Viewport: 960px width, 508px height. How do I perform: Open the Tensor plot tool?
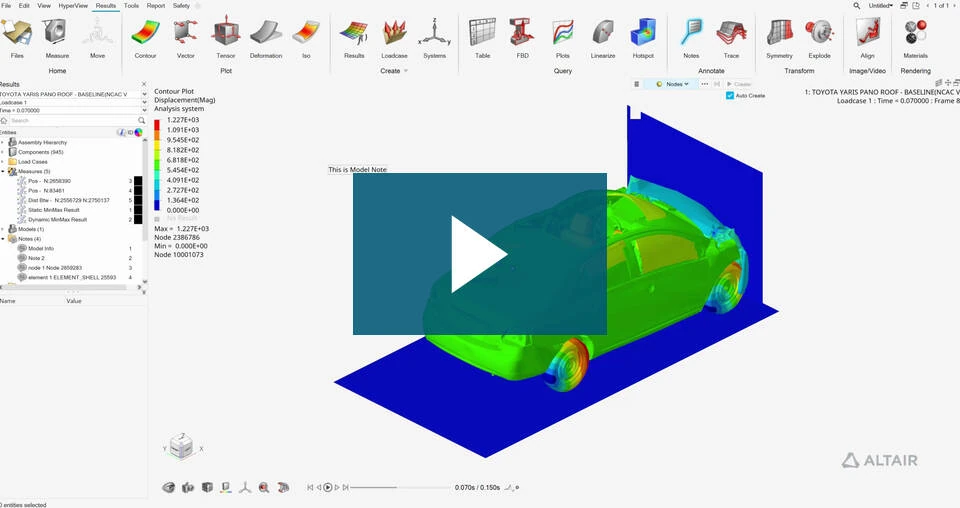click(225, 38)
